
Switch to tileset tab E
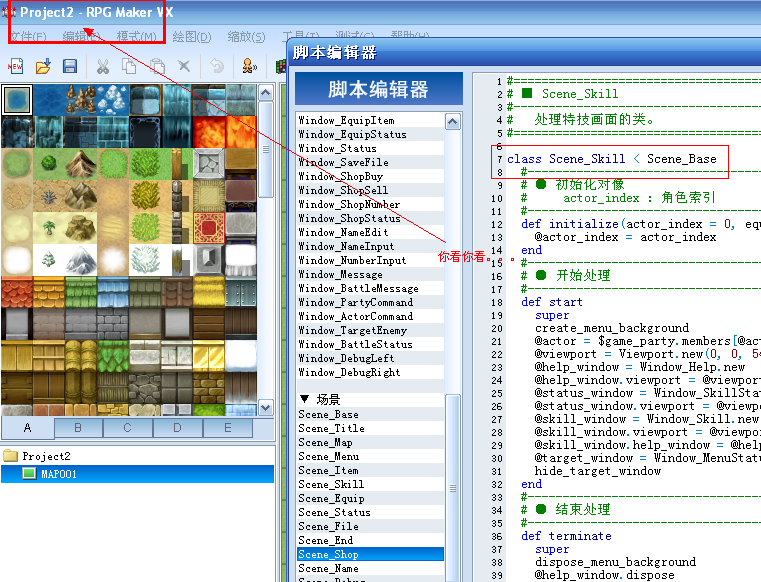[x=228, y=428]
